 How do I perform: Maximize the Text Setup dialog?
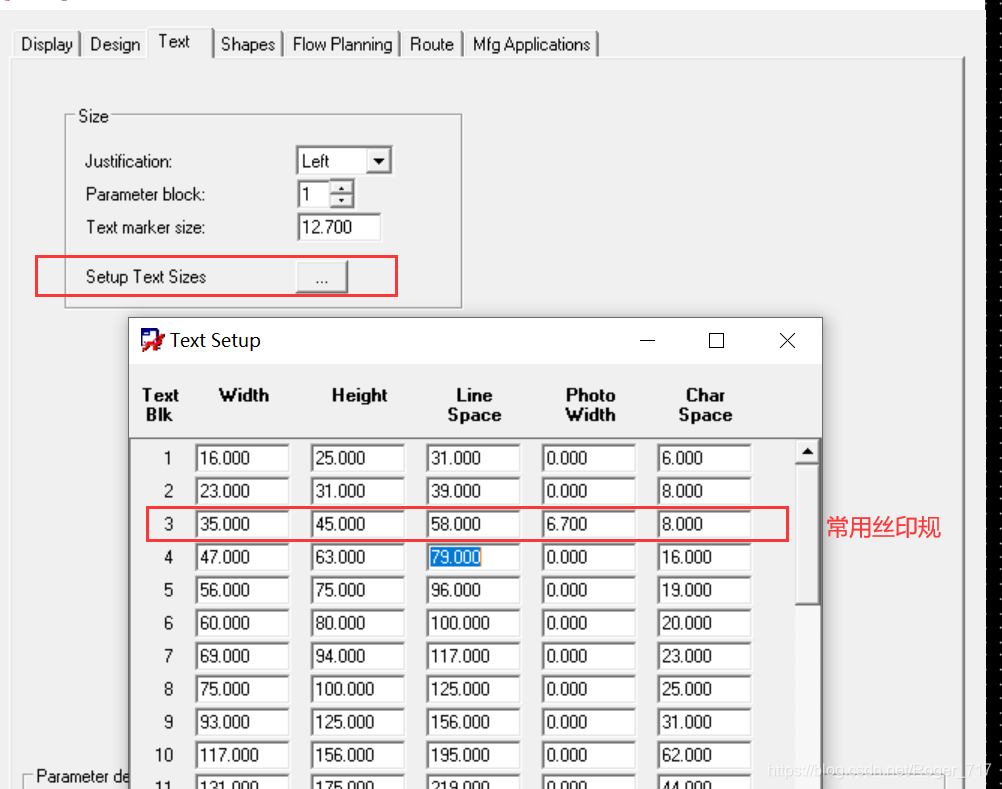[716, 341]
